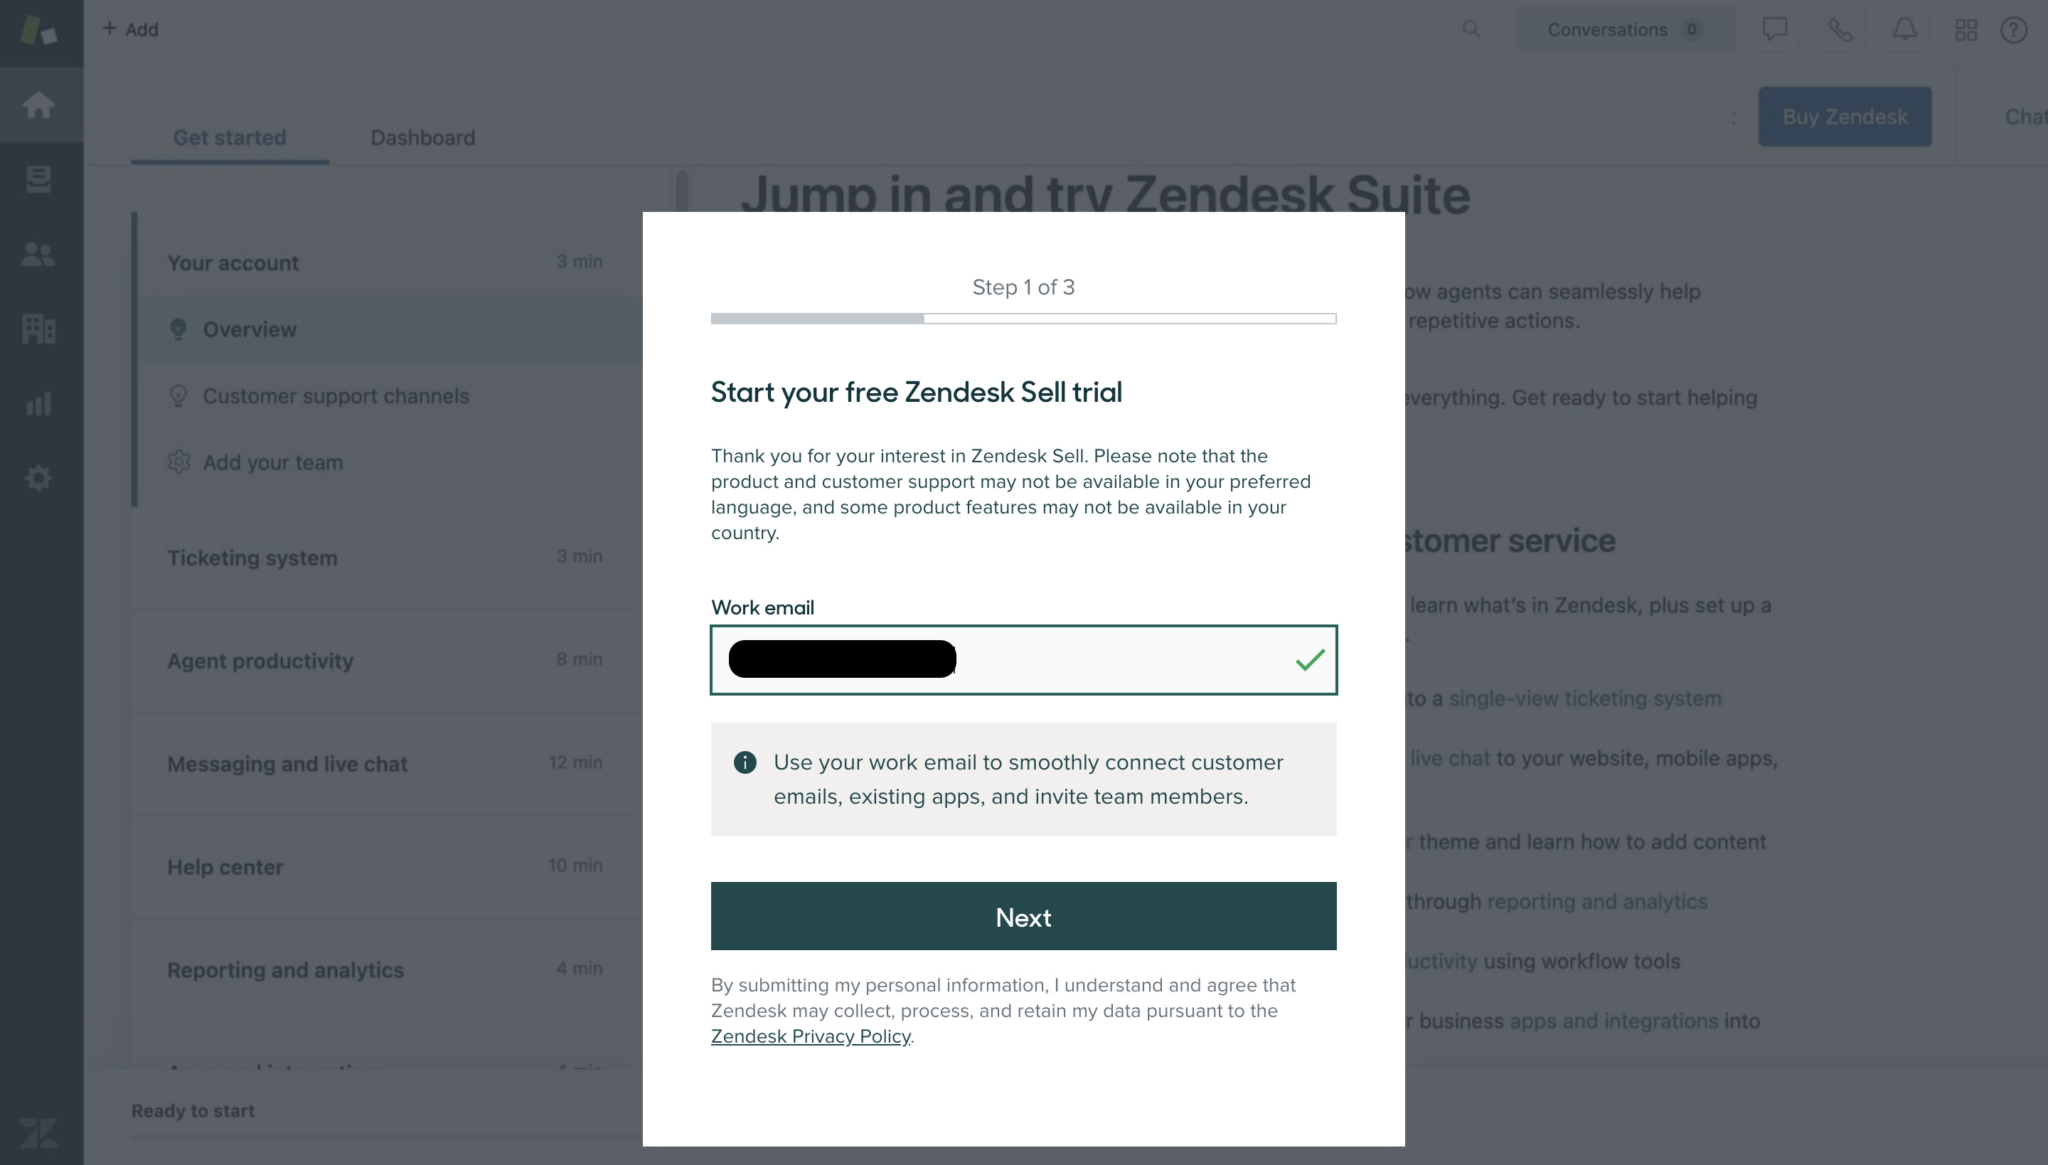
Task: Expand the Ticketing system section
Action: [x=252, y=557]
